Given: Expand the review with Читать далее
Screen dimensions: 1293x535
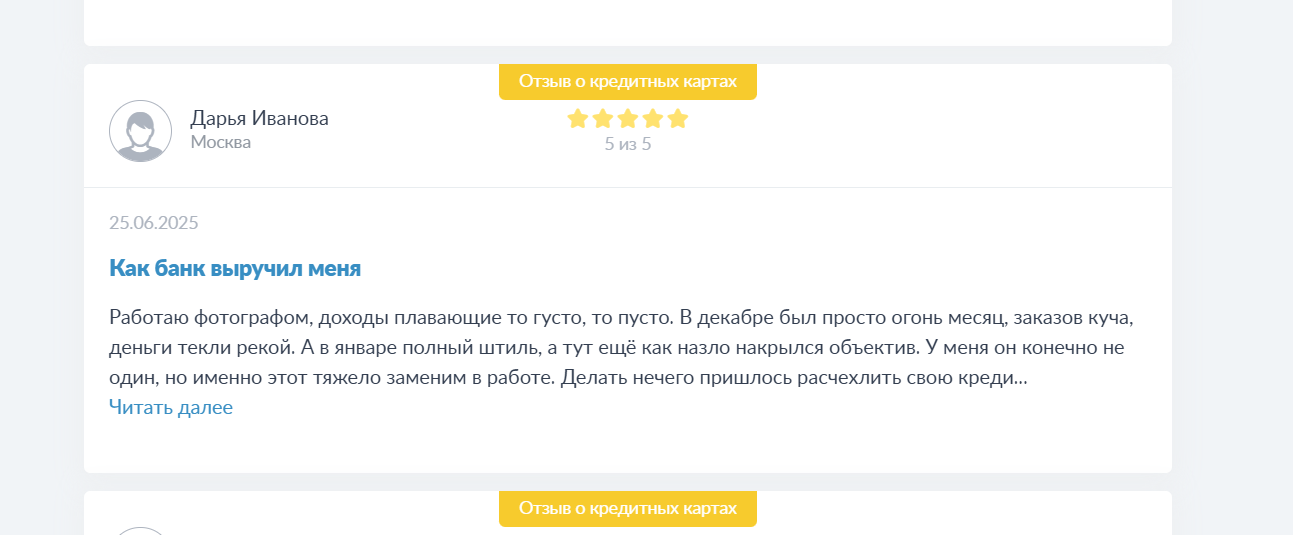Looking at the screenshot, I should point(171,407).
